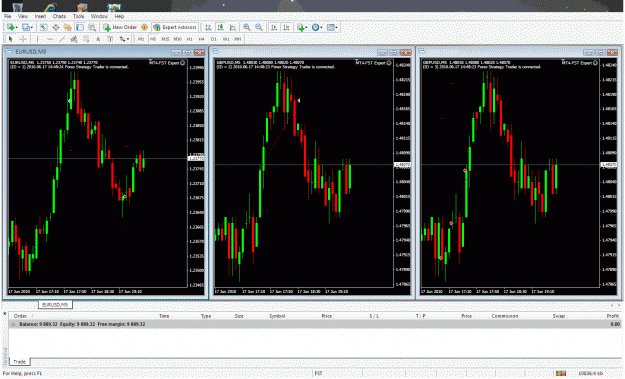Expand the Profiles dropdown arrow
The width and height of the screenshot is (625, 379).
pos(32,27)
